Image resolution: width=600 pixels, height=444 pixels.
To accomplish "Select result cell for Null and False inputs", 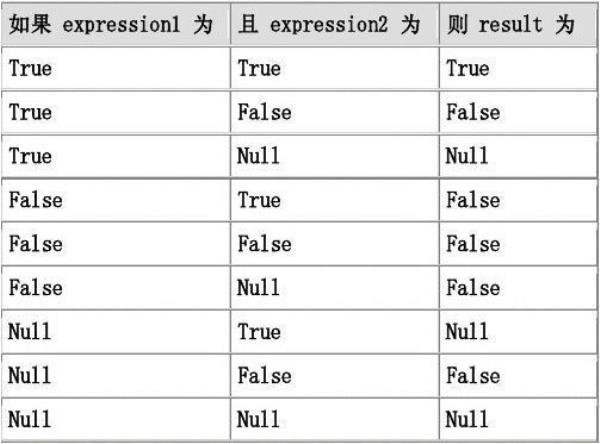I will [518, 375].
